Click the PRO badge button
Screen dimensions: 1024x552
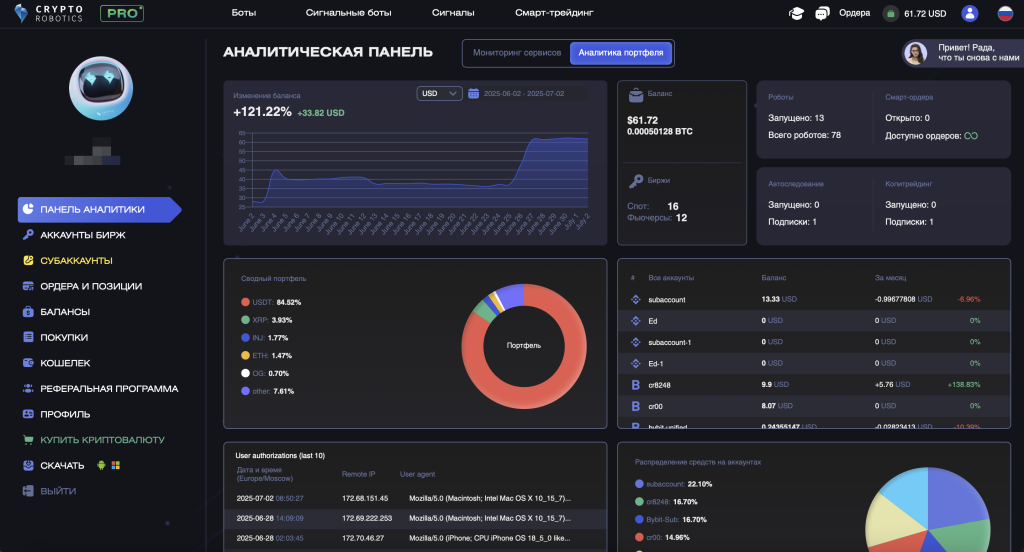pyautogui.click(x=122, y=13)
